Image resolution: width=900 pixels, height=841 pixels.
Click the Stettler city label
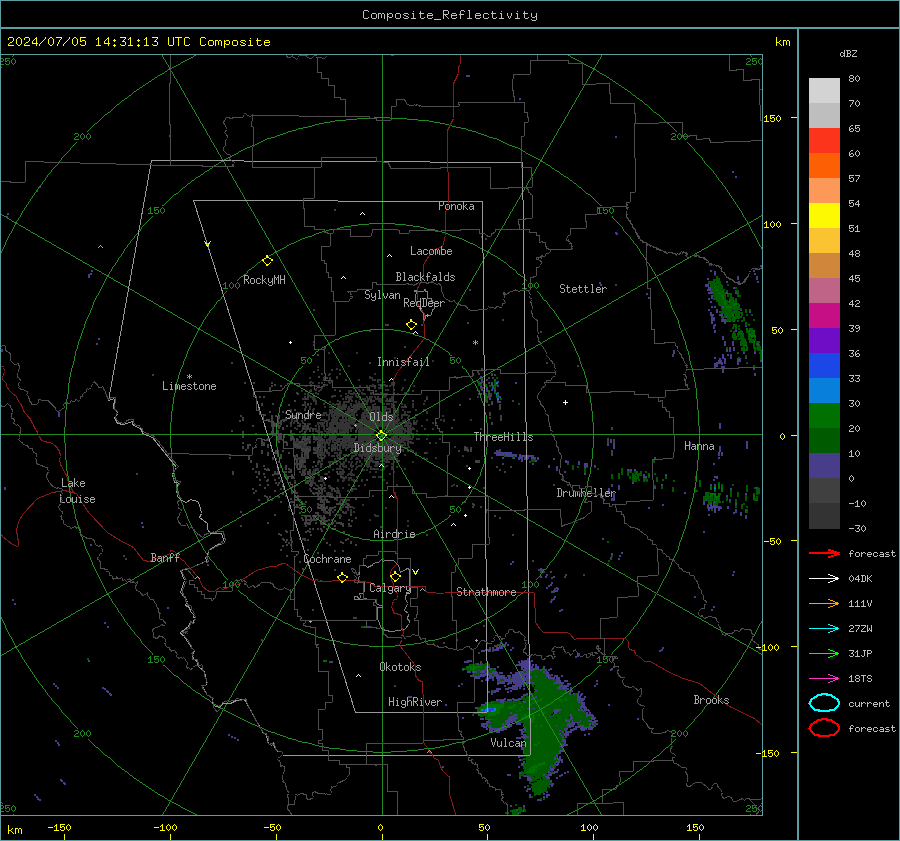[583, 289]
